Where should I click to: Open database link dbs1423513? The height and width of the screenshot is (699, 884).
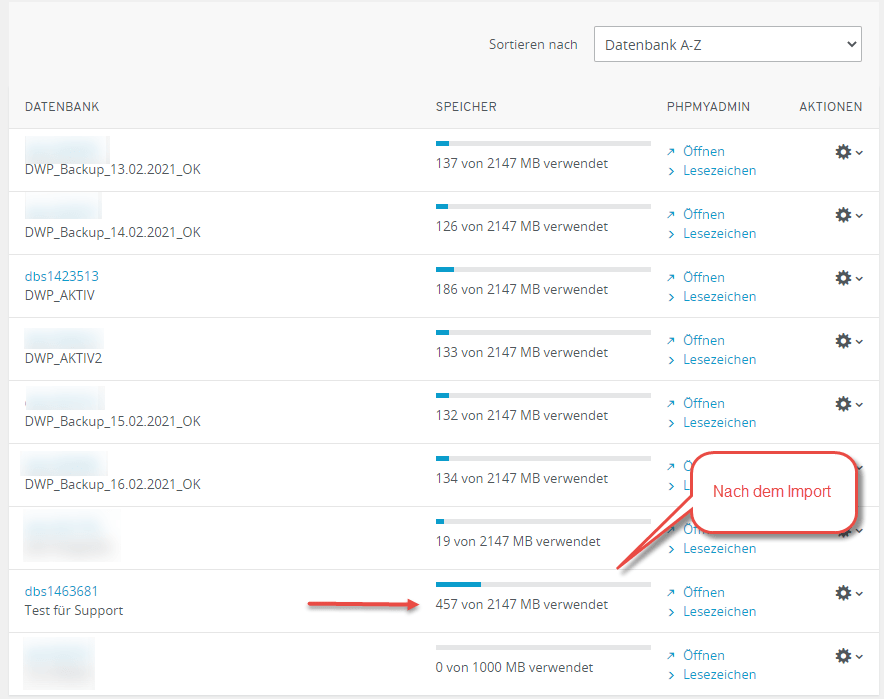tap(61, 276)
